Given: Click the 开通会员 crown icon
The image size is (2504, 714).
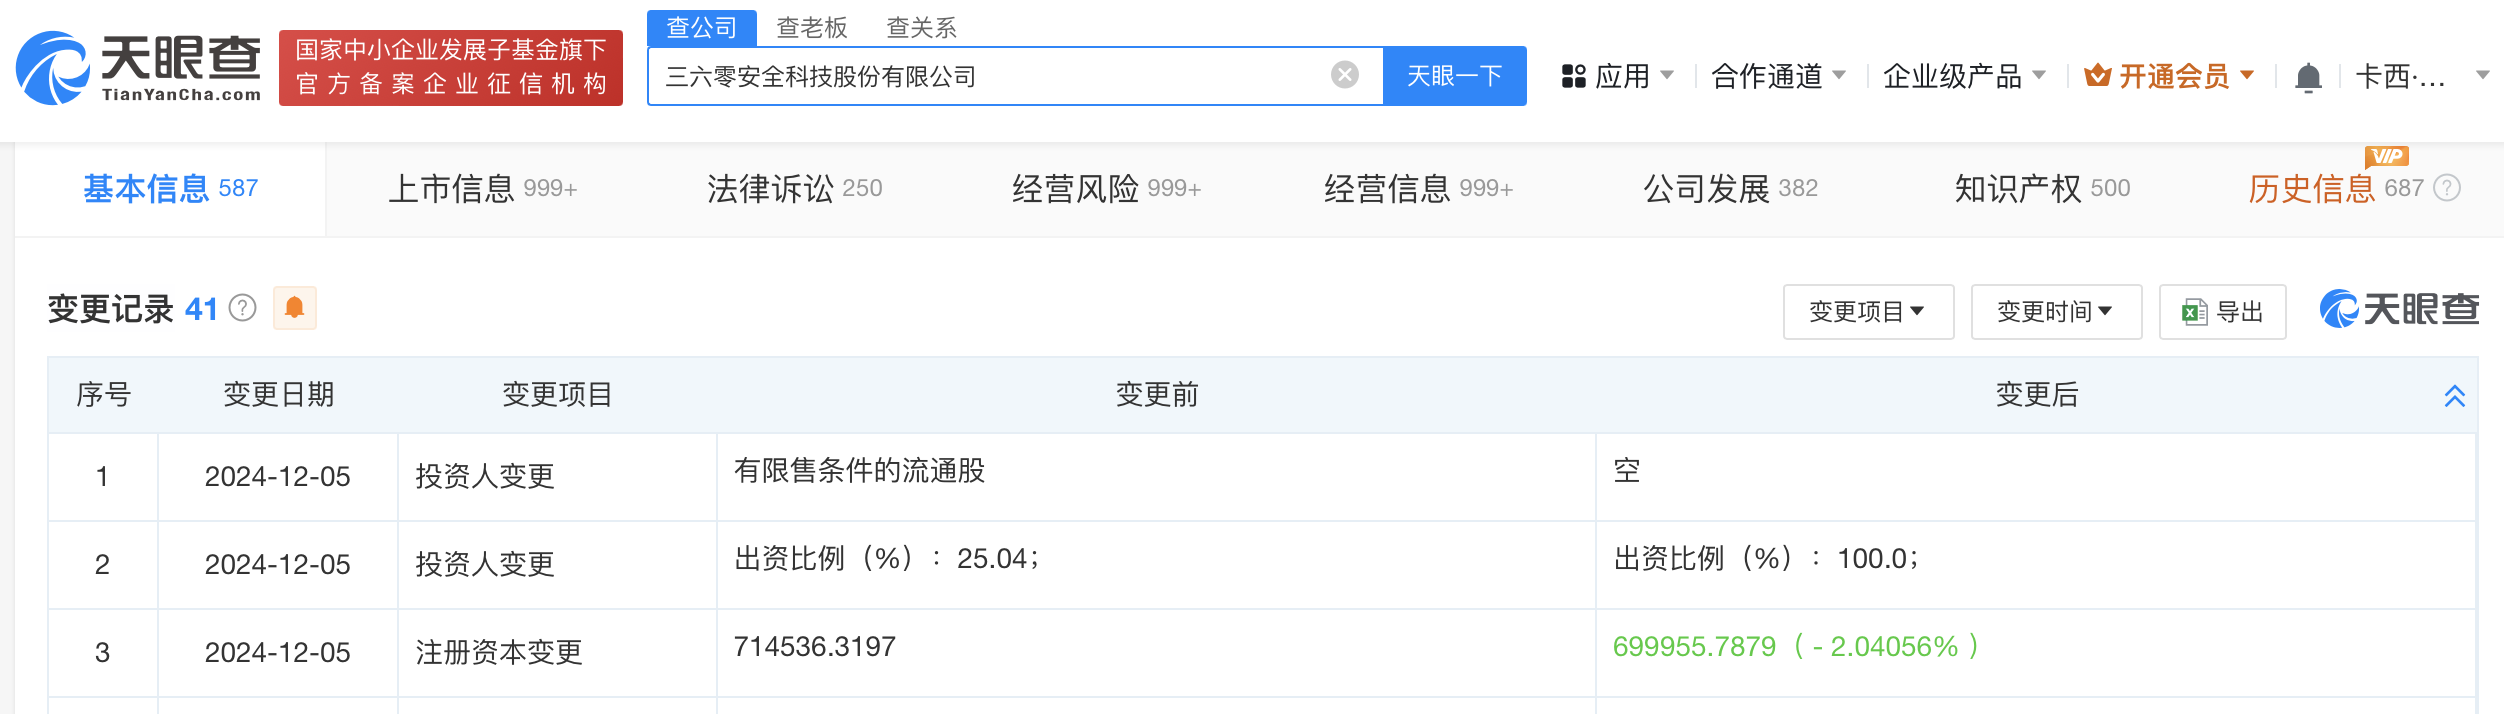Looking at the screenshot, I should tap(2098, 76).
